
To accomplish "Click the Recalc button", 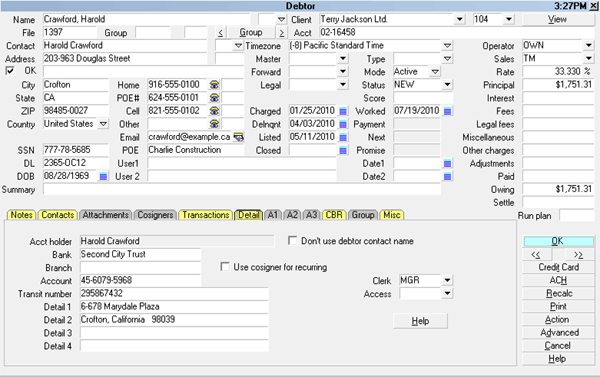I will [x=558, y=294].
